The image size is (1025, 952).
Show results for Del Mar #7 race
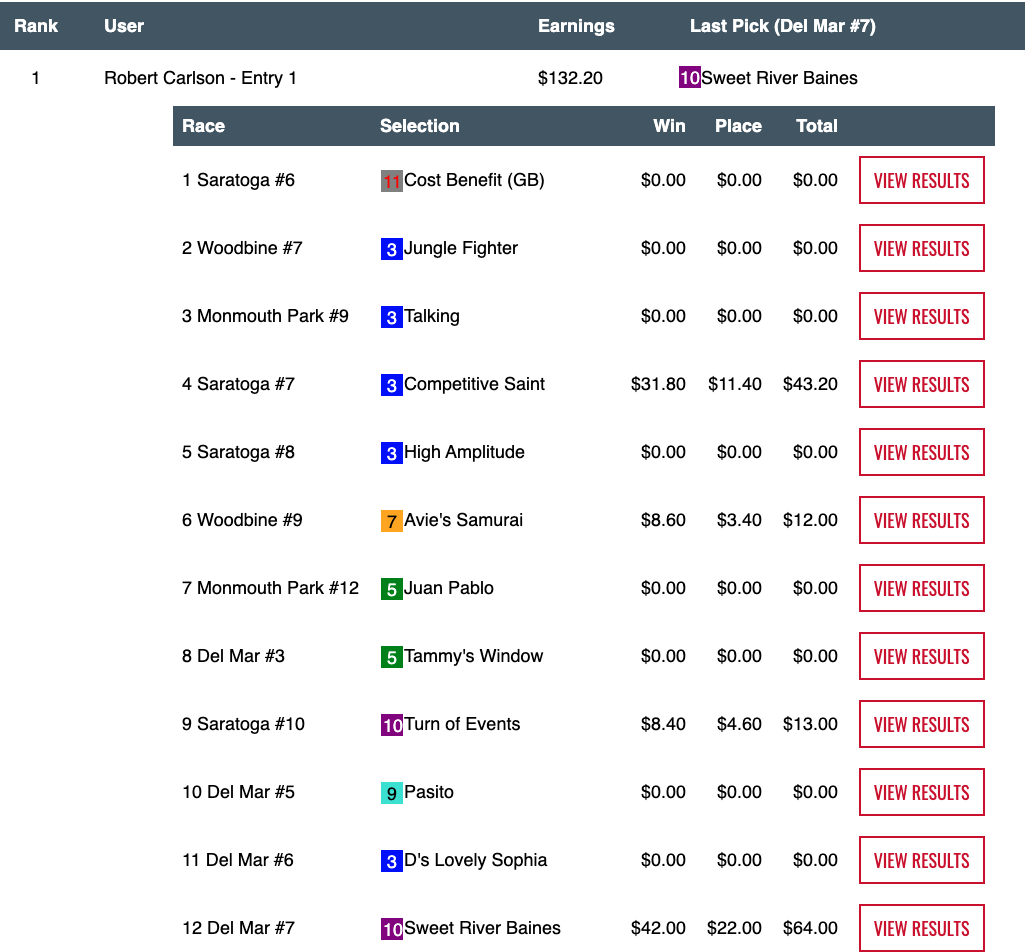point(921,927)
